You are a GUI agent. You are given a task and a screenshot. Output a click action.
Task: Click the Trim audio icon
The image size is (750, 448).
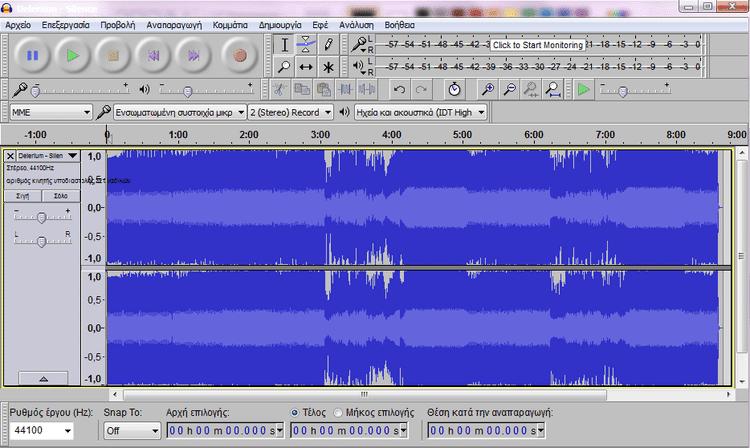click(x=345, y=89)
